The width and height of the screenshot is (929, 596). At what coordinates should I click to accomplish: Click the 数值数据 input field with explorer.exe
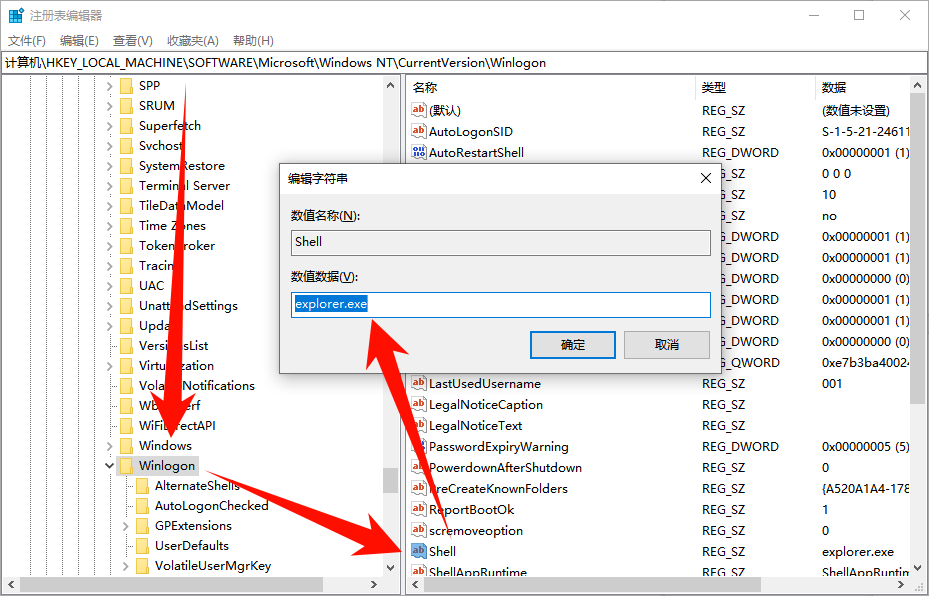click(500, 304)
